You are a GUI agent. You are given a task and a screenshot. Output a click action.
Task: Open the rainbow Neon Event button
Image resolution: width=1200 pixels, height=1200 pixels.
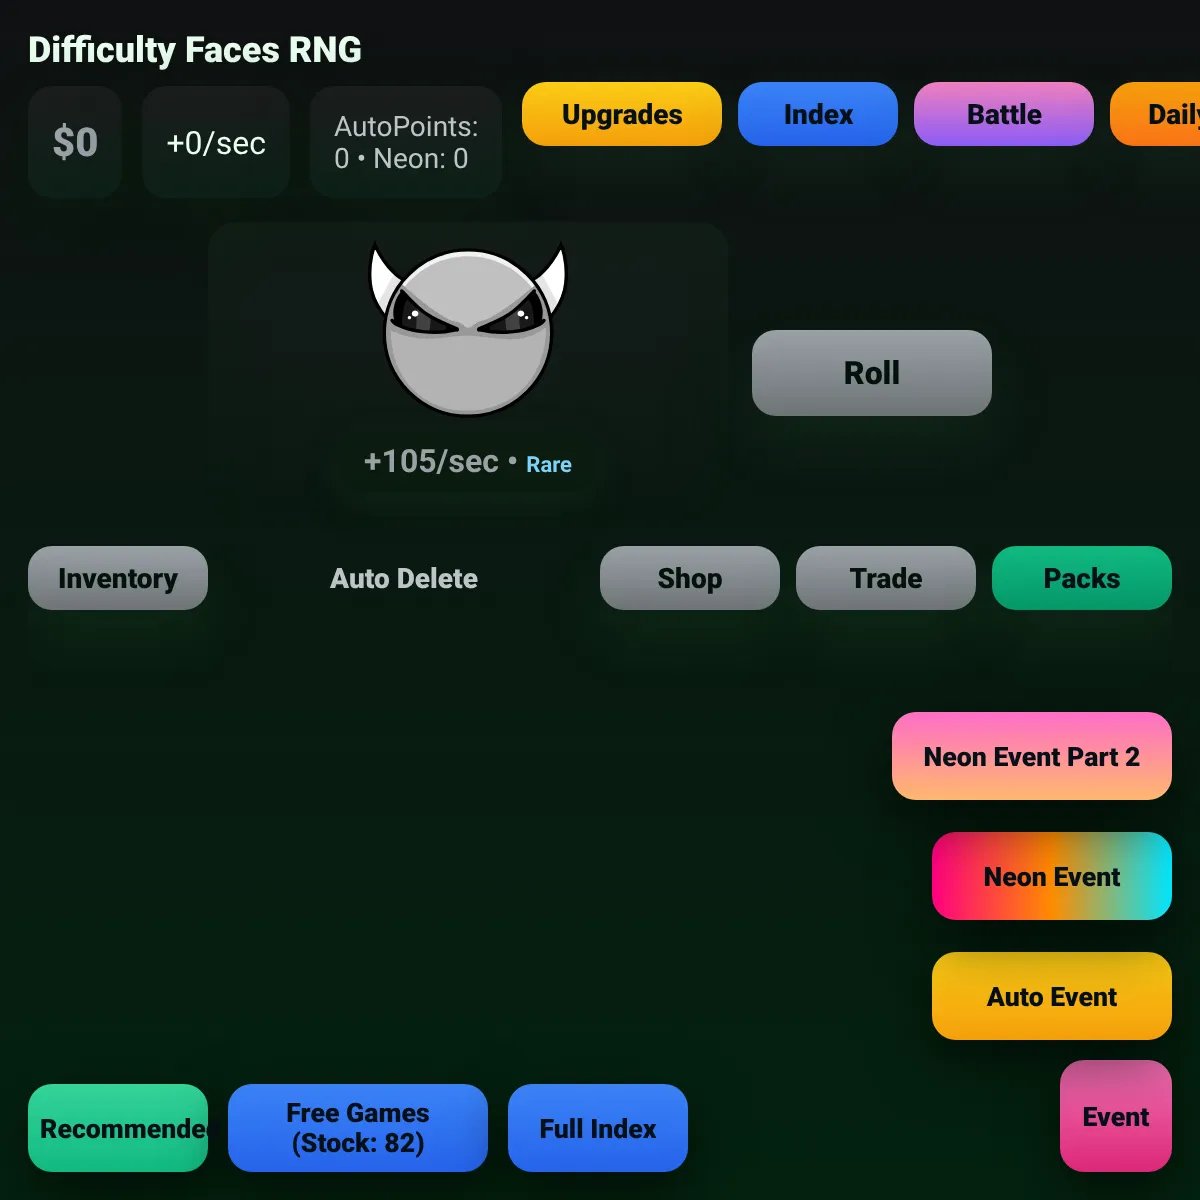coord(1052,876)
